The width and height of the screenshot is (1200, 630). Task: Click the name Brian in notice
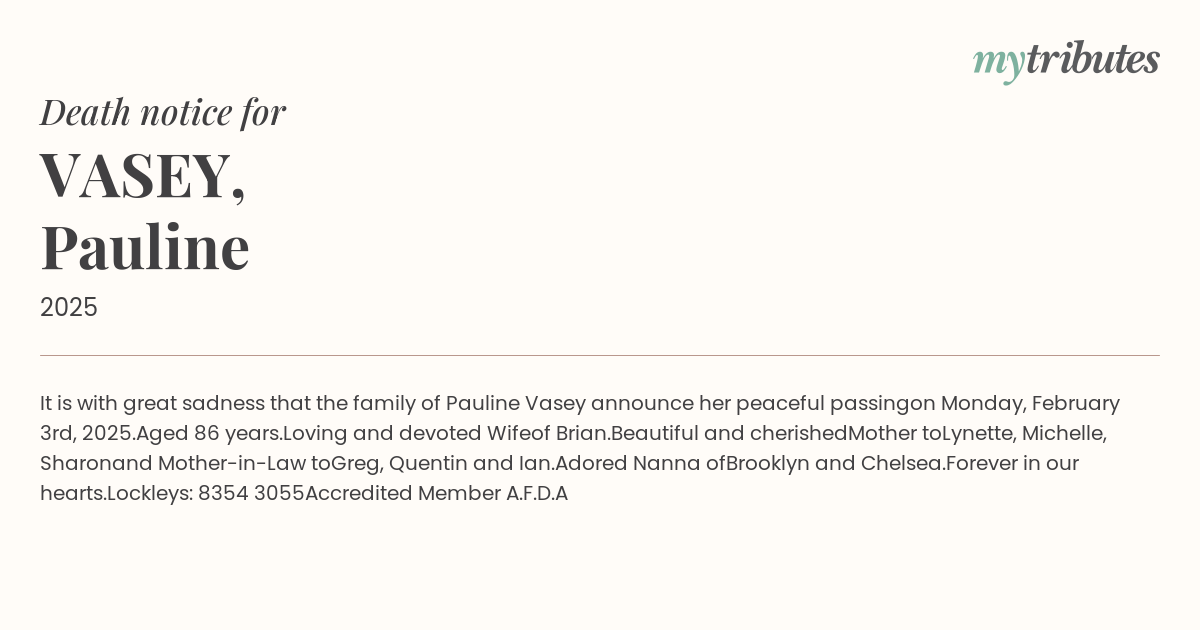click(580, 433)
